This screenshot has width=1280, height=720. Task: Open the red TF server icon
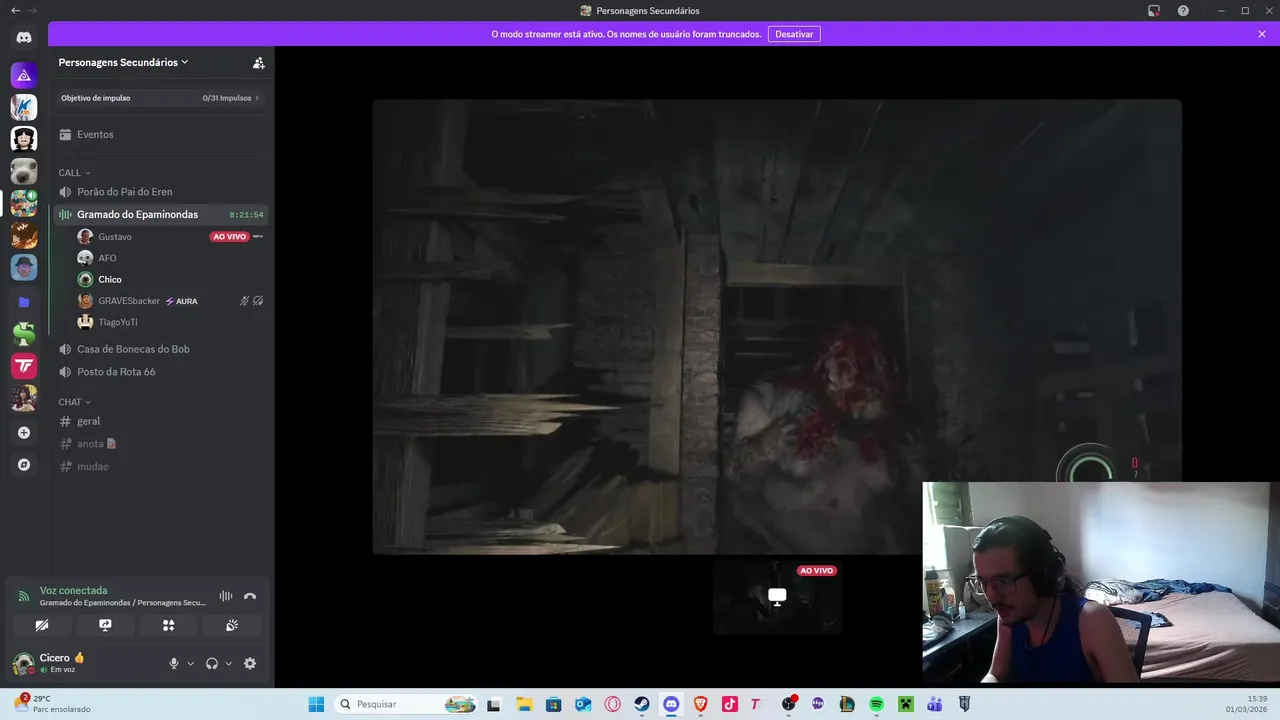(x=24, y=366)
